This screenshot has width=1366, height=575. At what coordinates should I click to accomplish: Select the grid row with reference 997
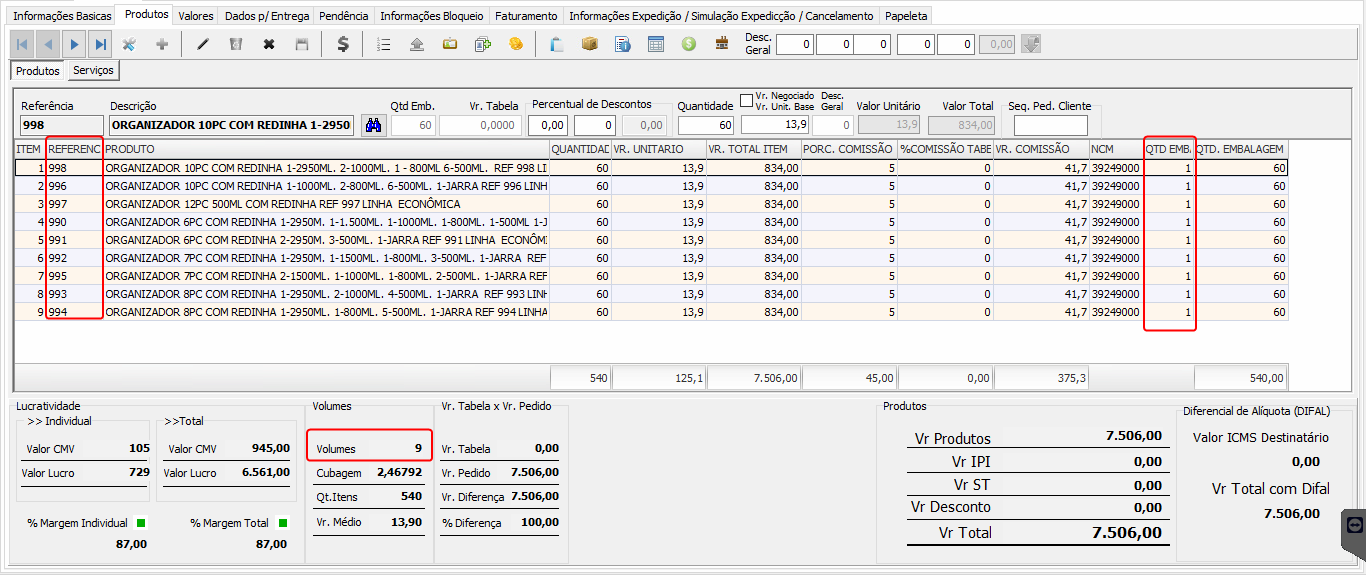(x=300, y=204)
